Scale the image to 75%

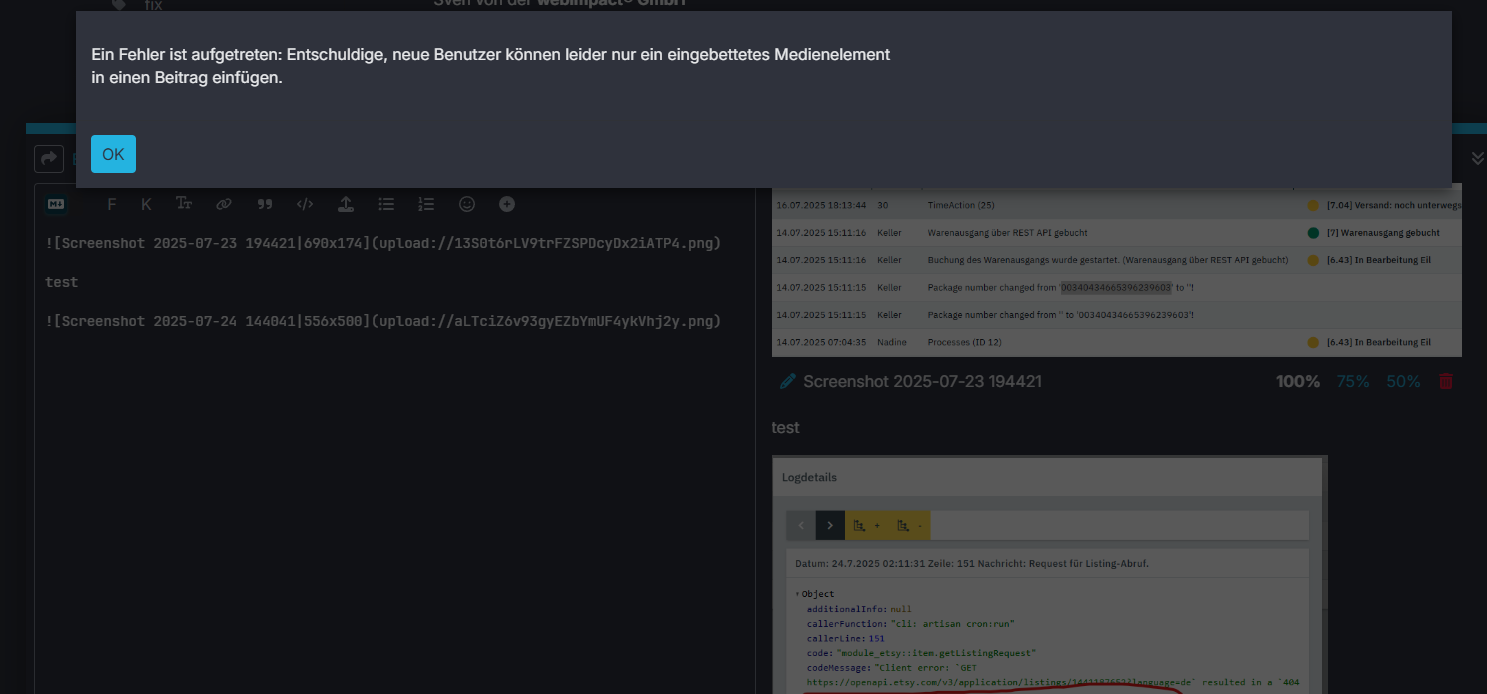[1353, 381]
